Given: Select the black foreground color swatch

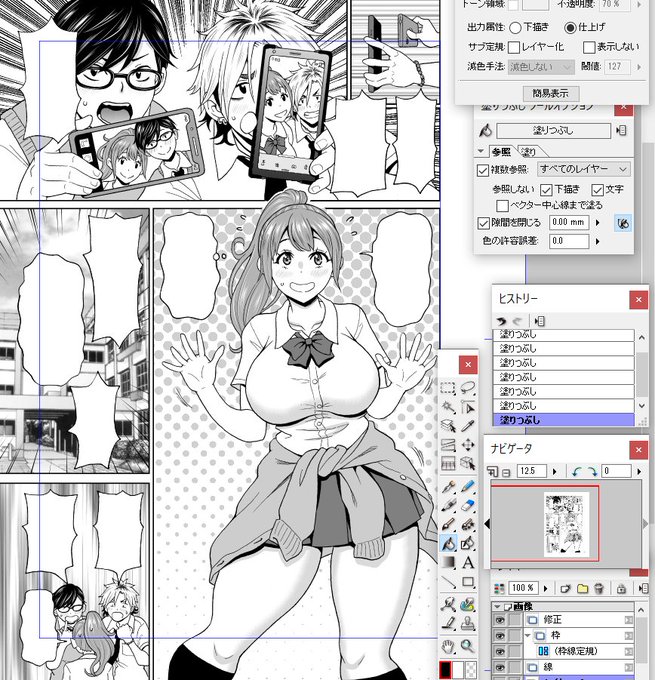Looking at the screenshot, I should 445,670.
